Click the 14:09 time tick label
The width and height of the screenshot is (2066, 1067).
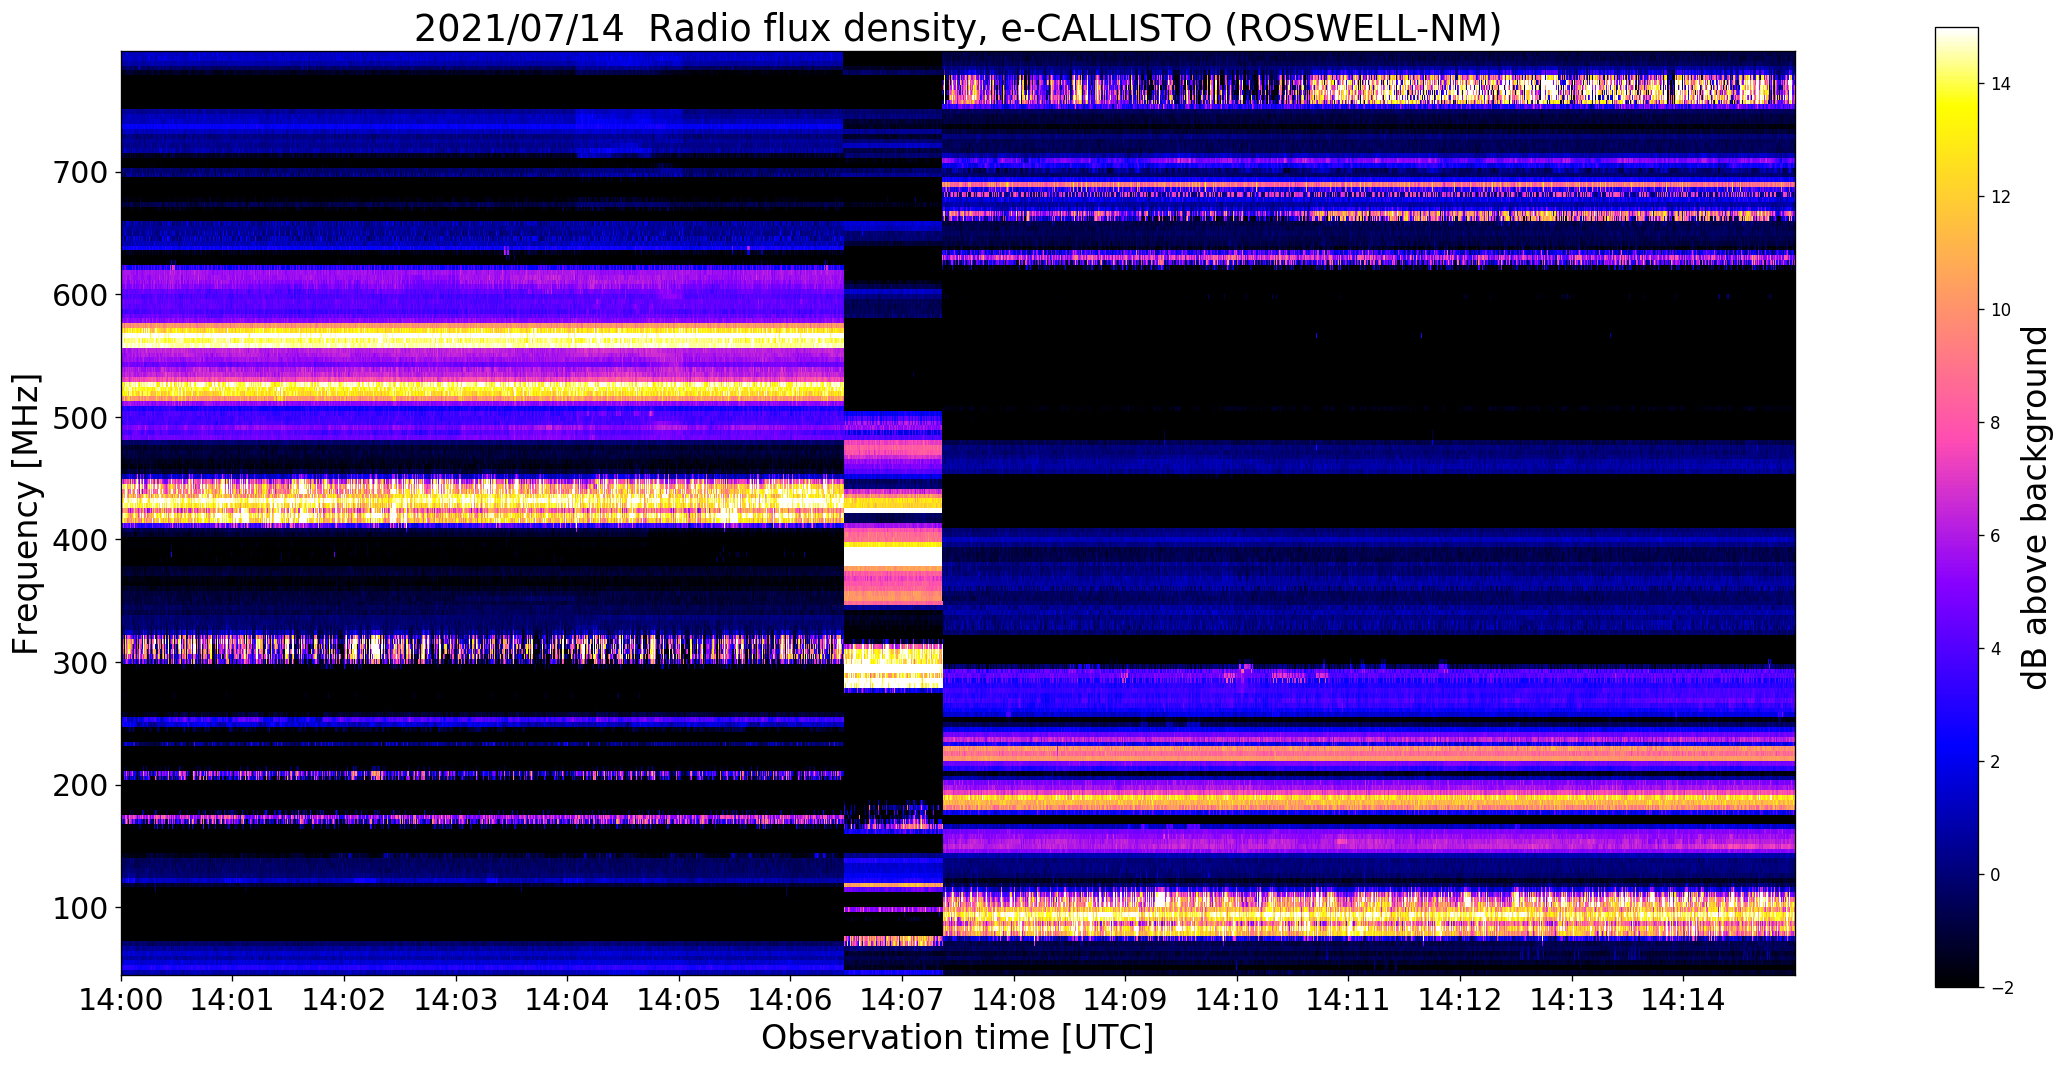[1126, 999]
